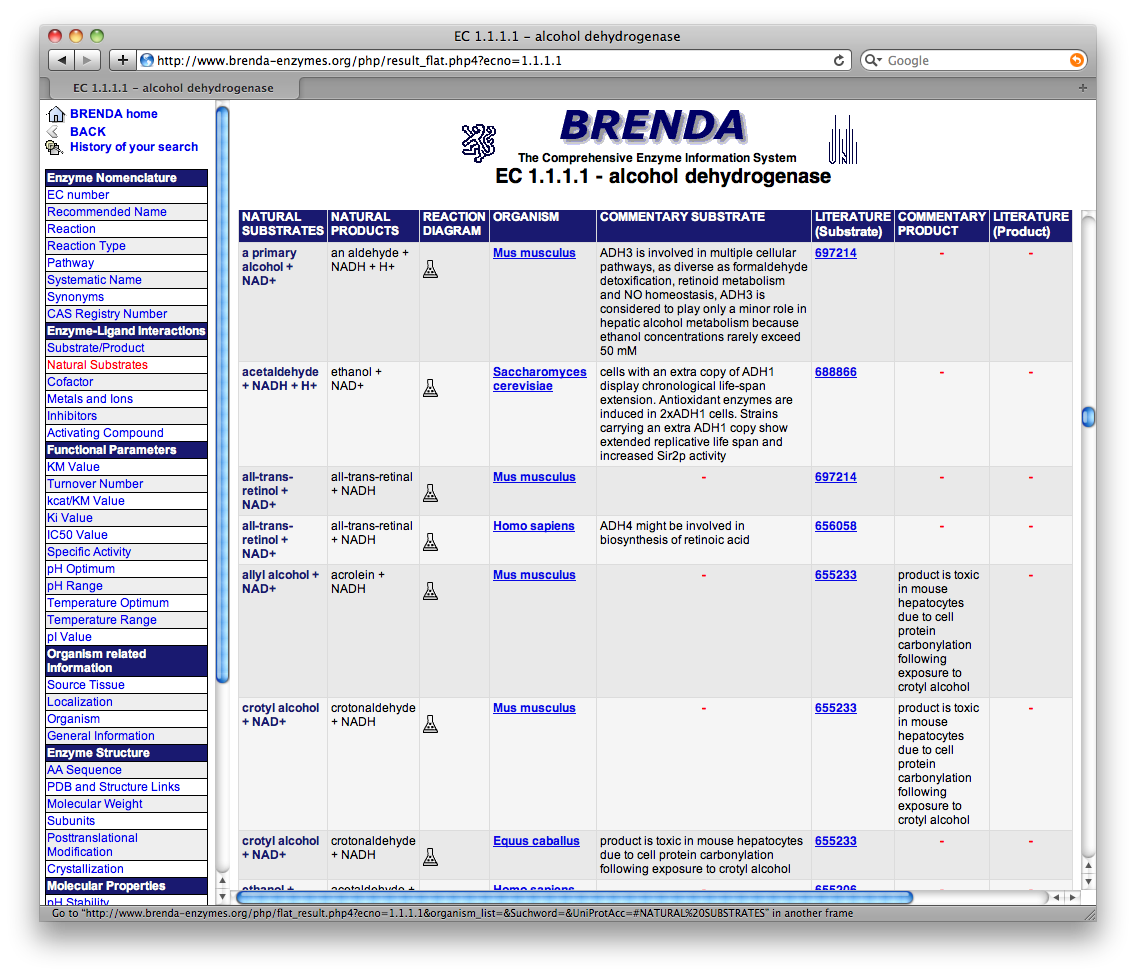Image resolution: width=1136 pixels, height=976 pixels.
Task: Open reaction diagram for allyl alcohol row
Action: [x=430, y=591]
